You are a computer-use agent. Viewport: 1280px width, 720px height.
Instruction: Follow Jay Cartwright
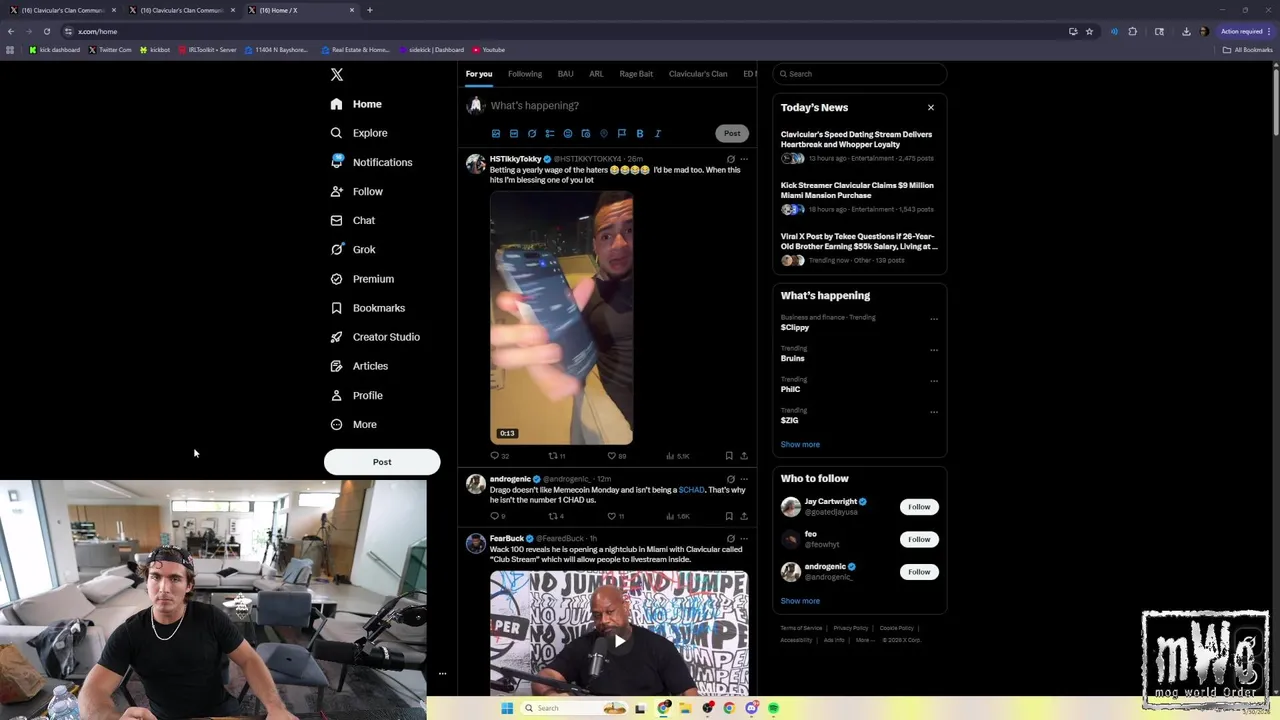(x=919, y=507)
